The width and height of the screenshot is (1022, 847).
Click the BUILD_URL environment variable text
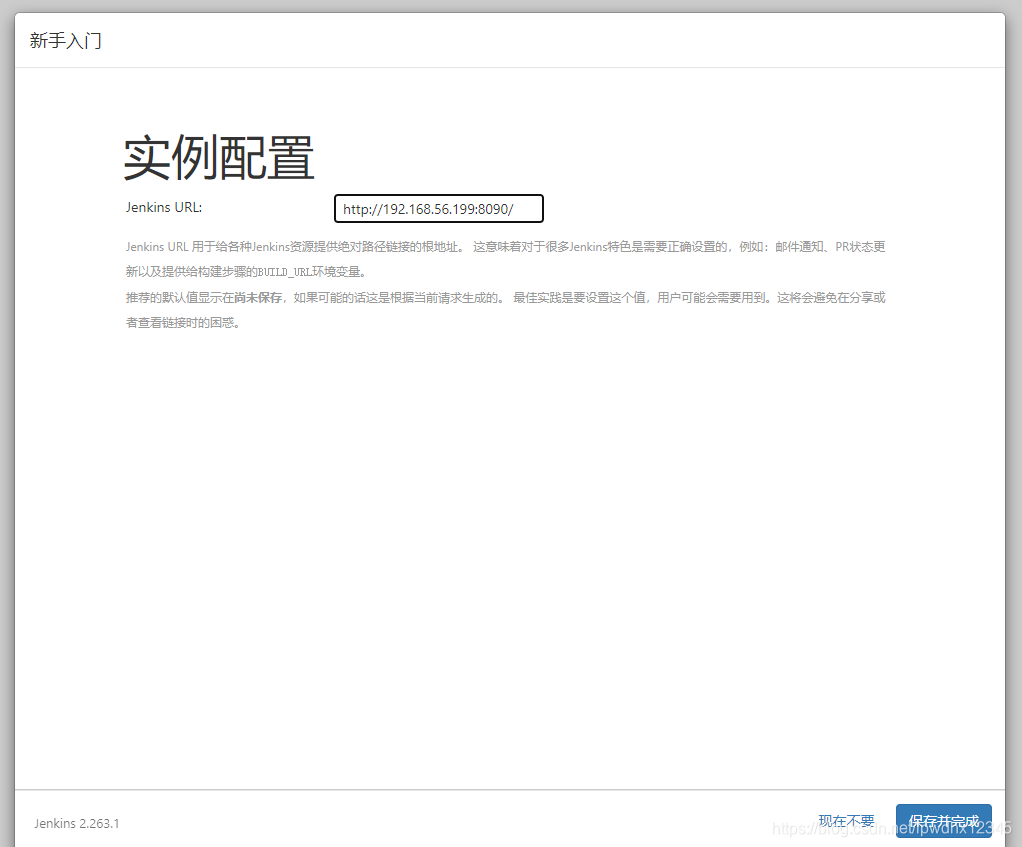tap(284, 272)
